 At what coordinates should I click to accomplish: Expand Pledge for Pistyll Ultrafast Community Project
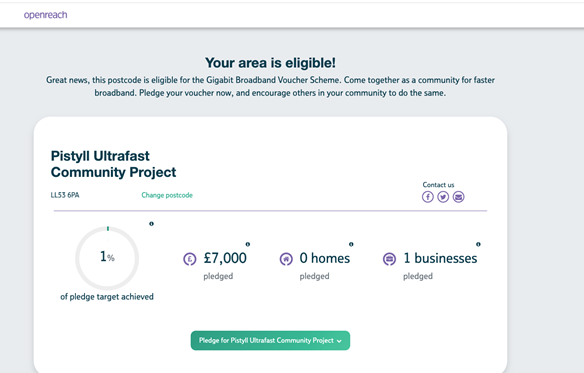[x=270, y=341]
